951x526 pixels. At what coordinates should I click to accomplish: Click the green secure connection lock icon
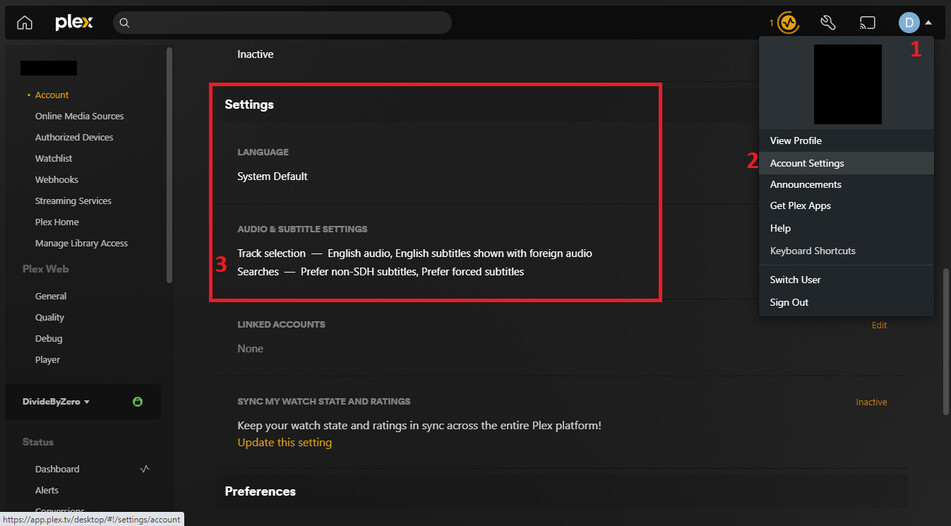tap(138, 402)
